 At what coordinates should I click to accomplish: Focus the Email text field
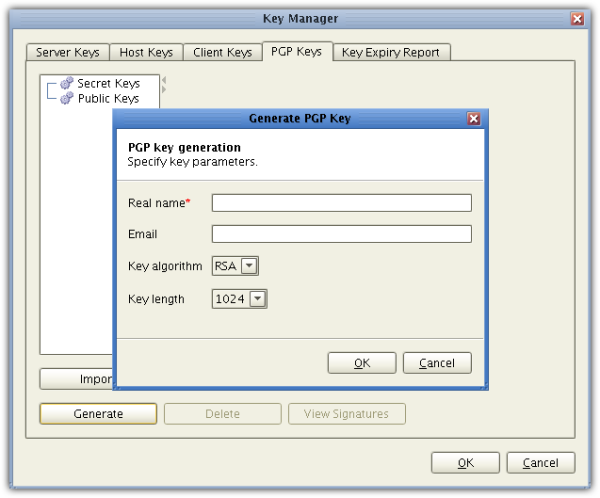coord(341,234)
